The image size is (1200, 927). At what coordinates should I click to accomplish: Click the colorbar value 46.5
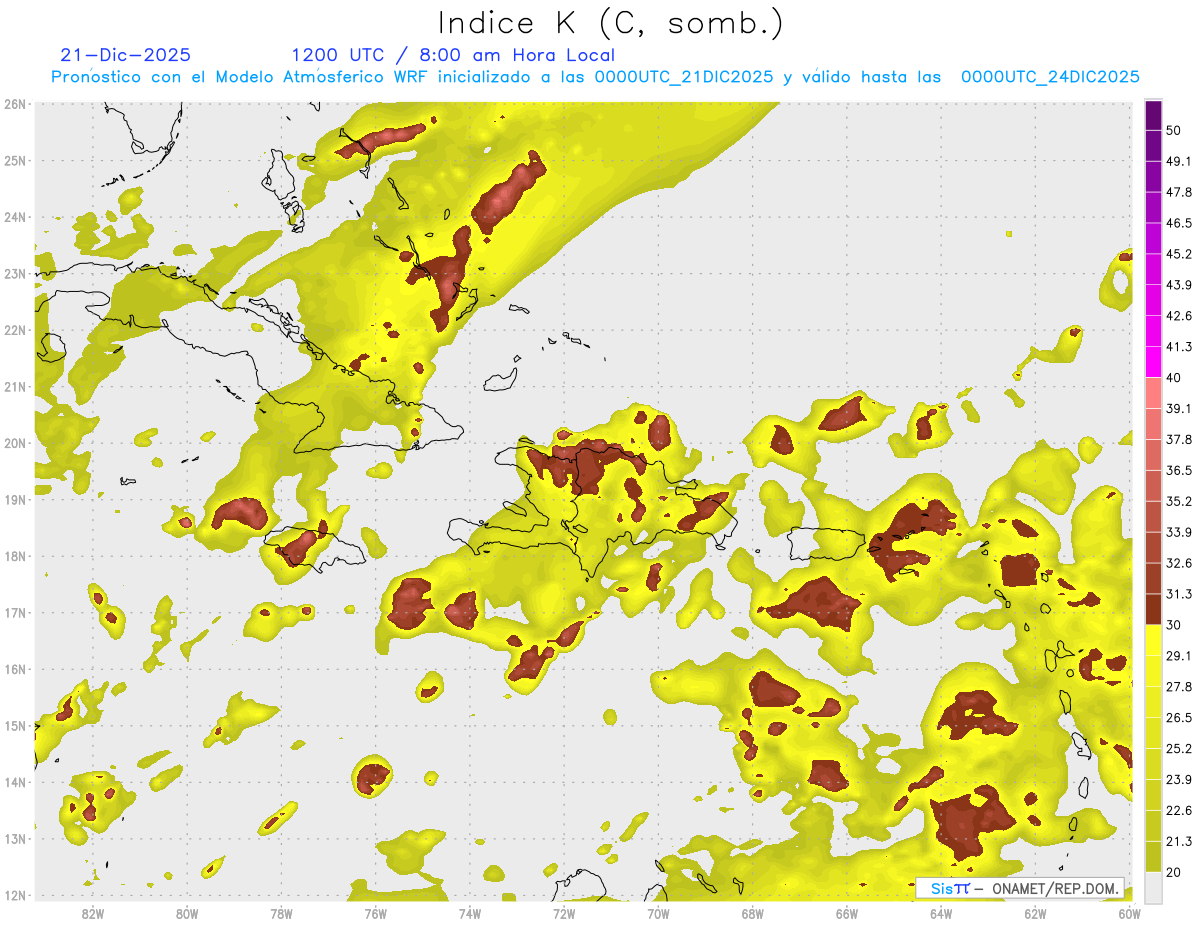point(1179,223)
